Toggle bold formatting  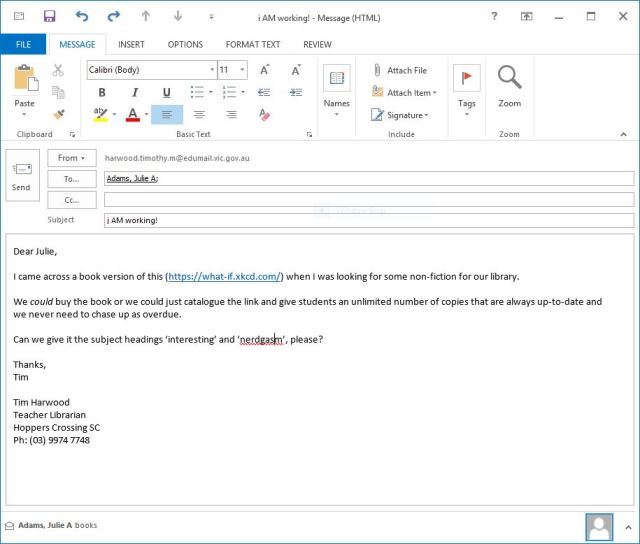pos(101,93)
